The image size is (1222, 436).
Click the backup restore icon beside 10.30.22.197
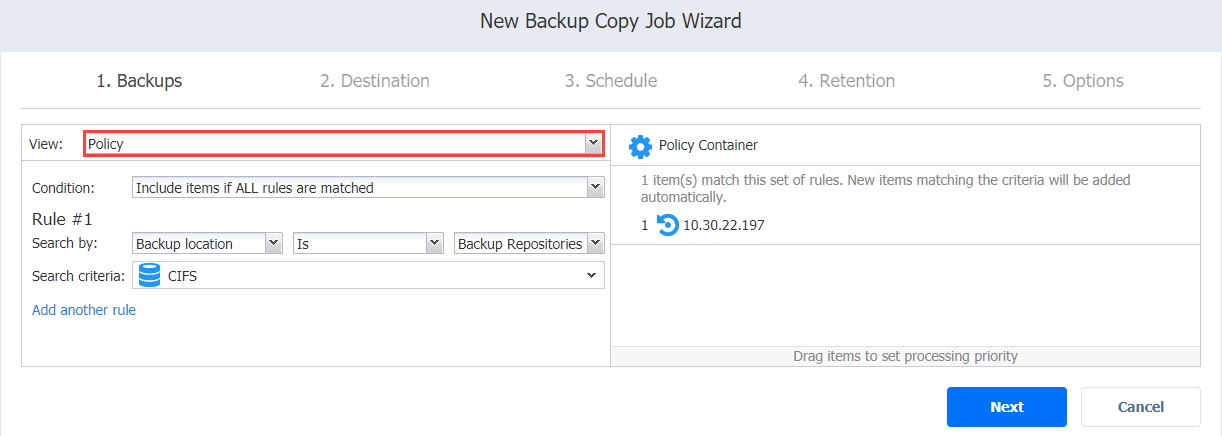668,225
